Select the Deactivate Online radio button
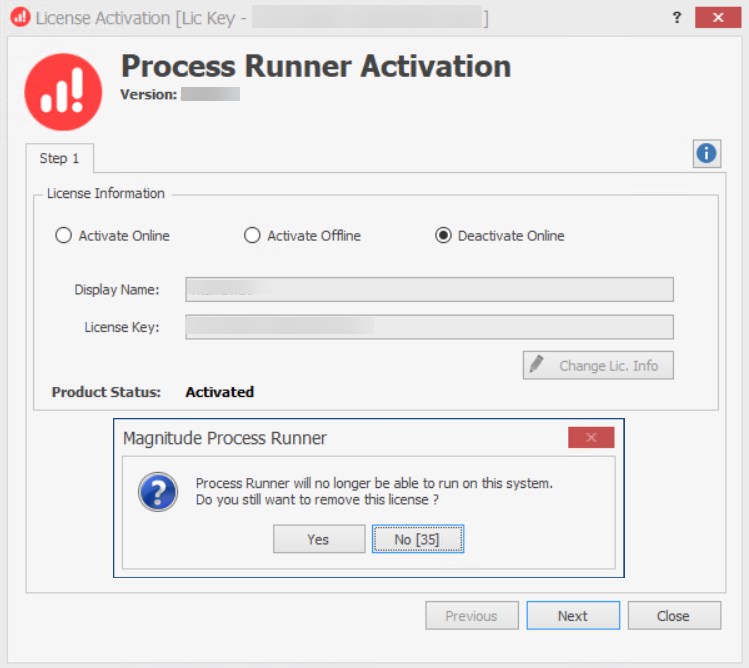The width and height of the screenshot is (749, 668). 443,236
